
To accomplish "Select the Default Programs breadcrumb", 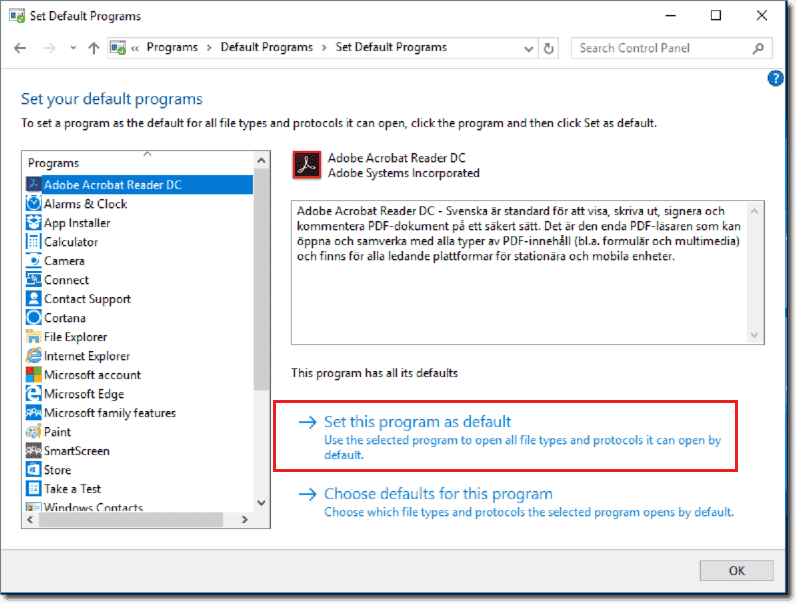I will coord(267,47).
